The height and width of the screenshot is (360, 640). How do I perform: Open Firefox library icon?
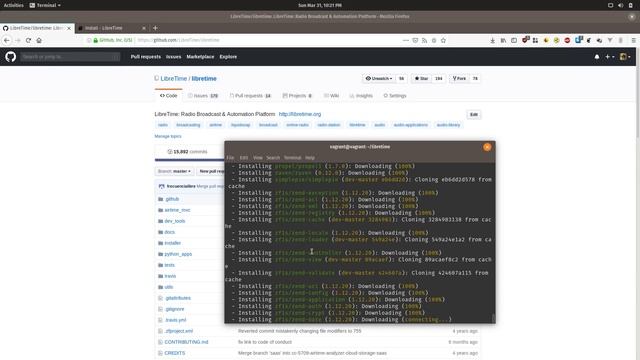tap(503, 40)
